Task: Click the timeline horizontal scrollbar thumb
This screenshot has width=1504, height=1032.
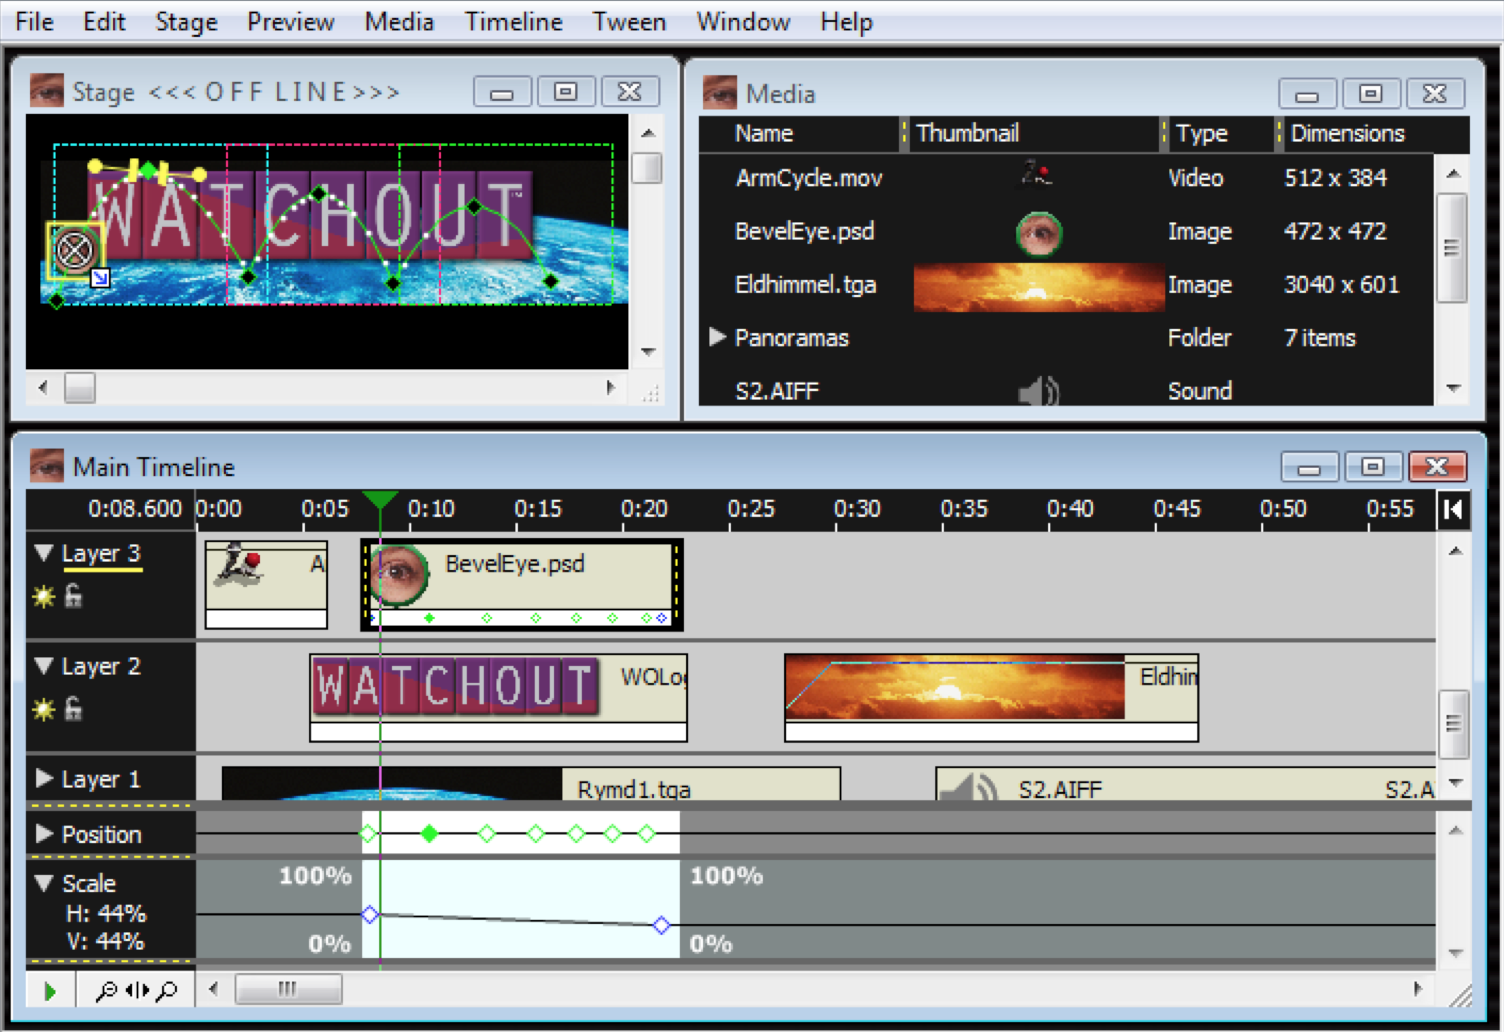Action: (x=288, y=989)
